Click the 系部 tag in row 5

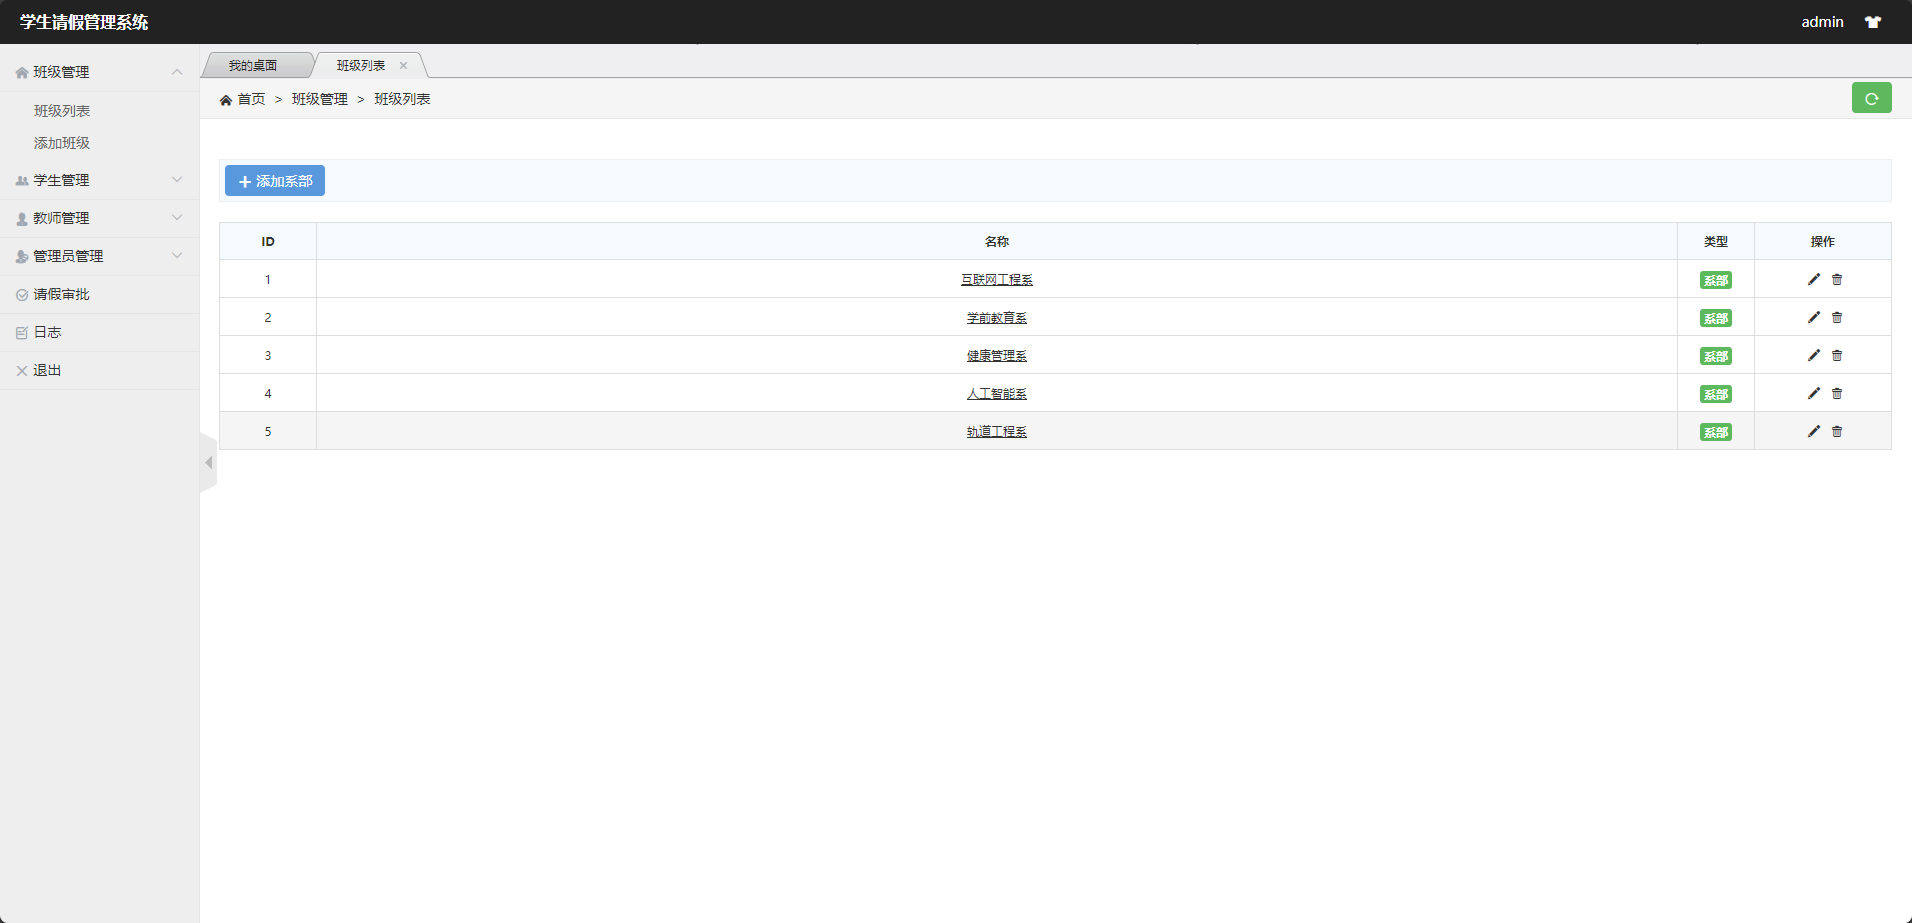1716,432
